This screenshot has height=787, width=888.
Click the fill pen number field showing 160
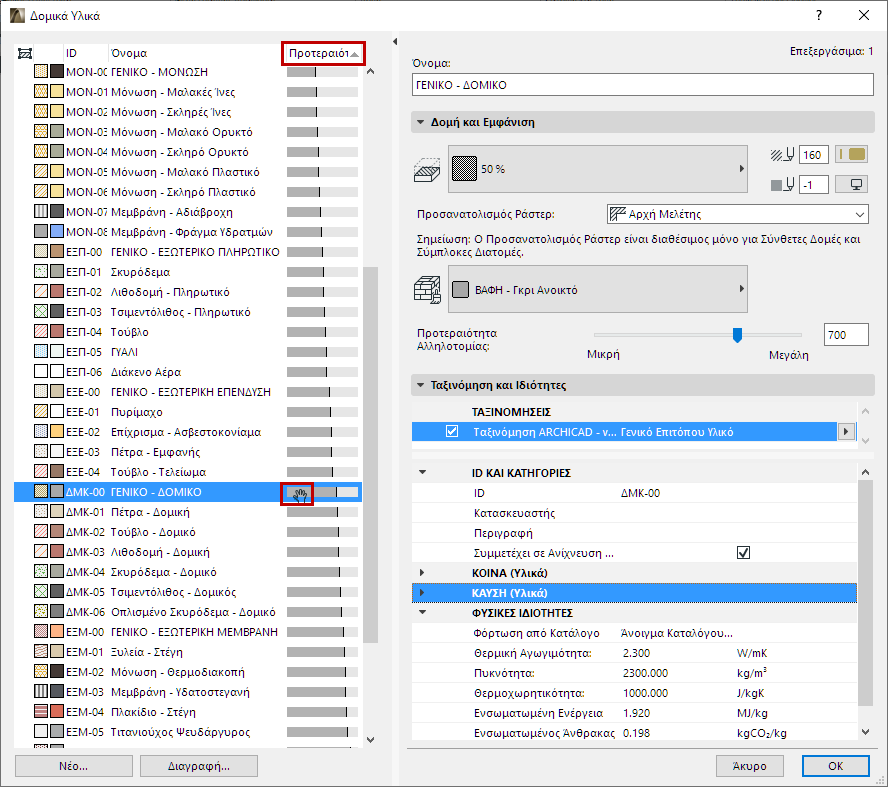click(x=814, y=155)
